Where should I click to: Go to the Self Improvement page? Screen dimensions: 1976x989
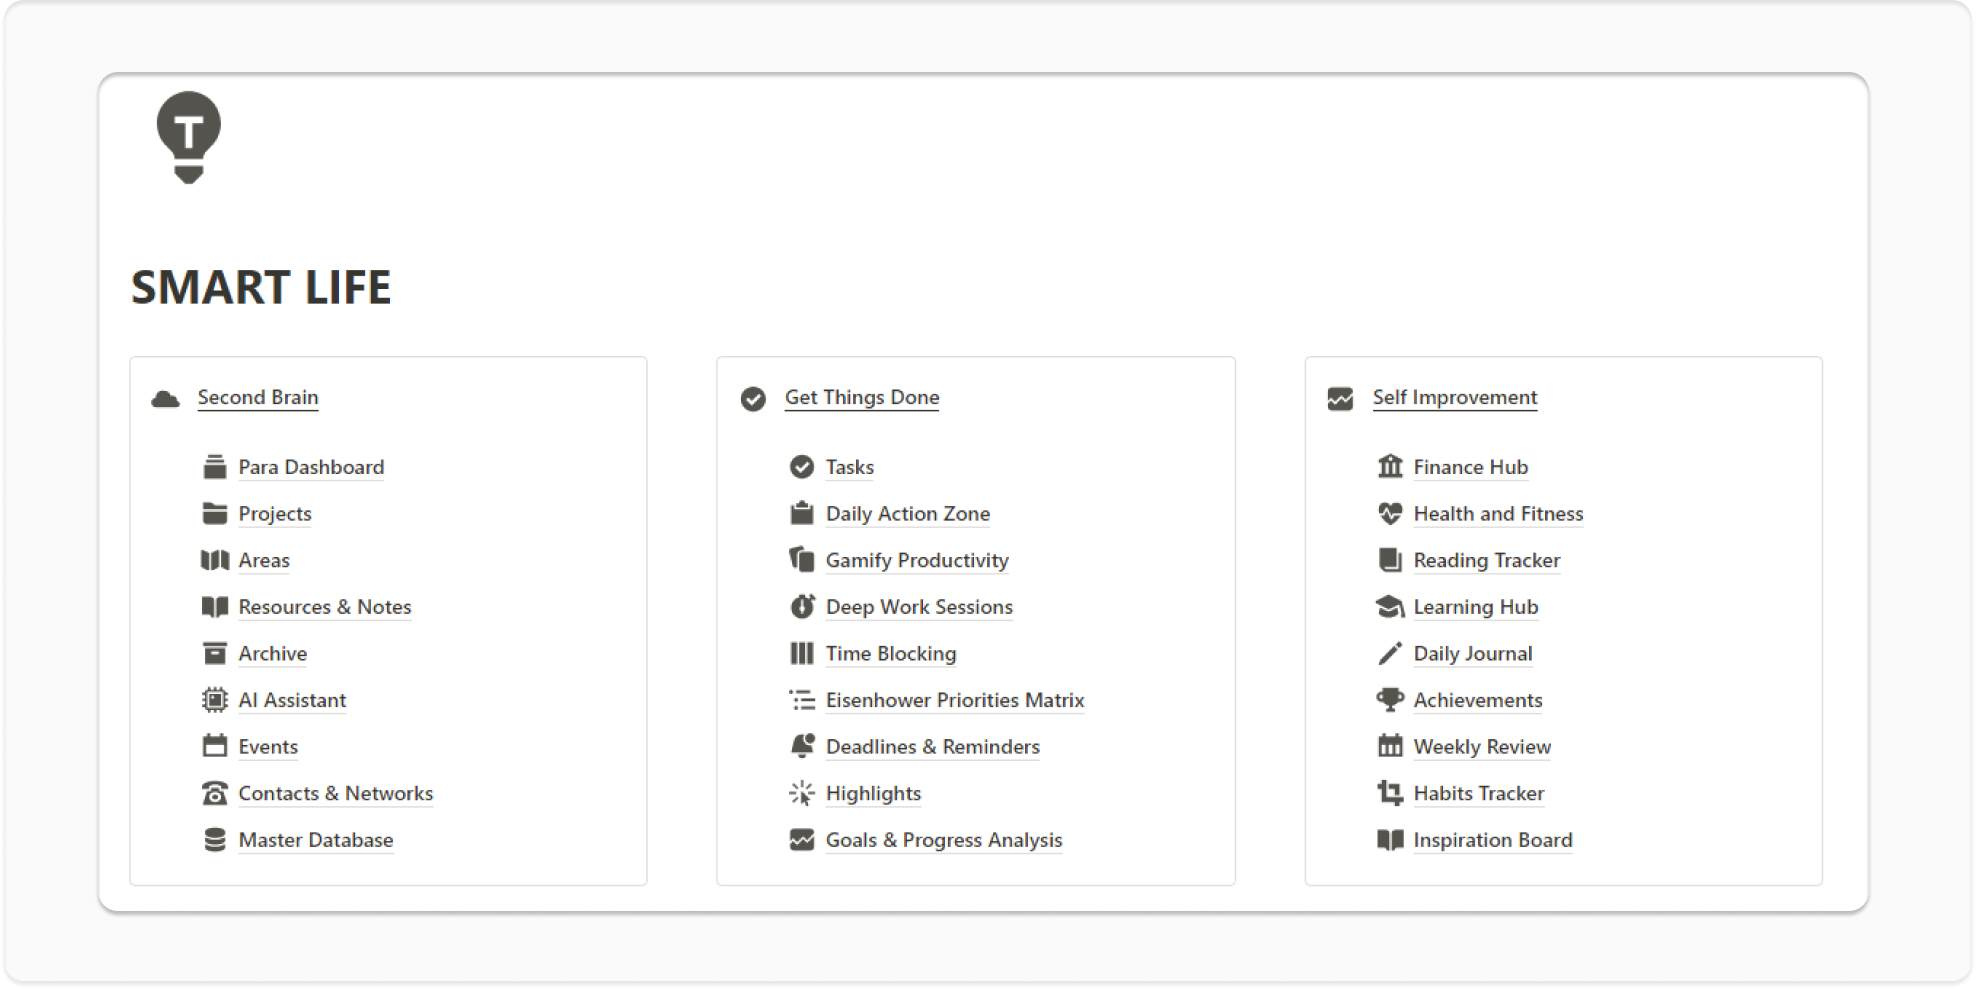(x=1454, y=398)
